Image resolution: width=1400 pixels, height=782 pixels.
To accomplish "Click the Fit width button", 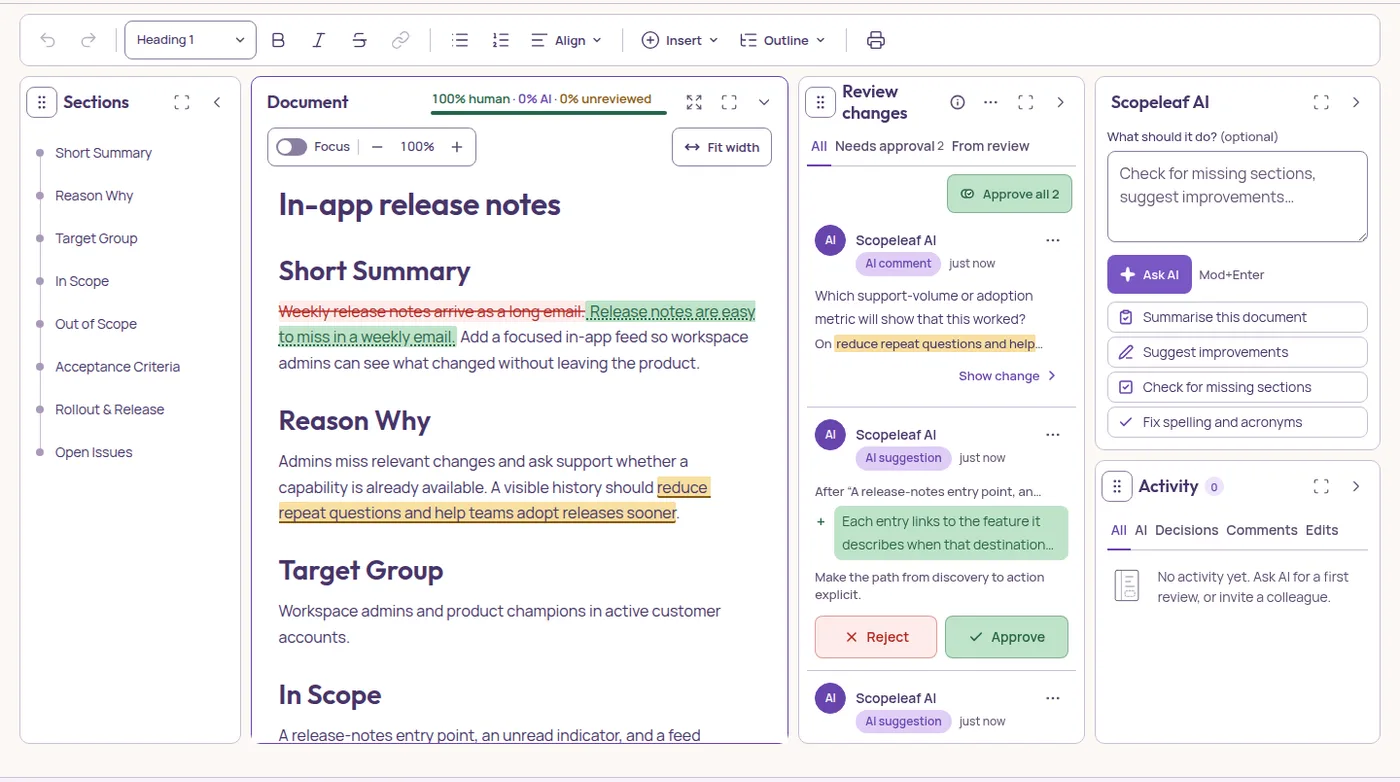I will (x=722, y=147).
